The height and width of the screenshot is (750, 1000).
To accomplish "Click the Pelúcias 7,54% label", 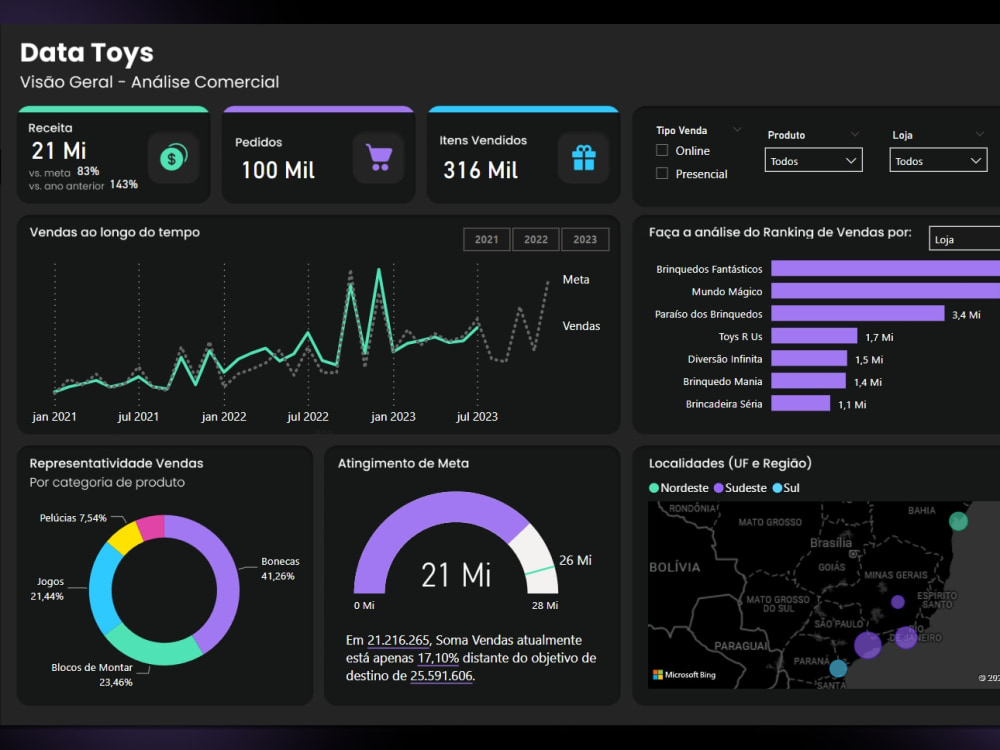I will [73, 518].
